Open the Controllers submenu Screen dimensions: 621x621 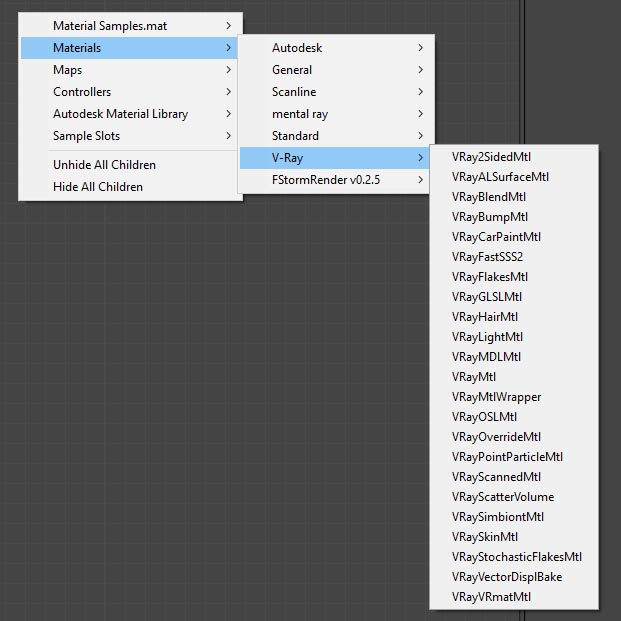[x=129, y=92]
